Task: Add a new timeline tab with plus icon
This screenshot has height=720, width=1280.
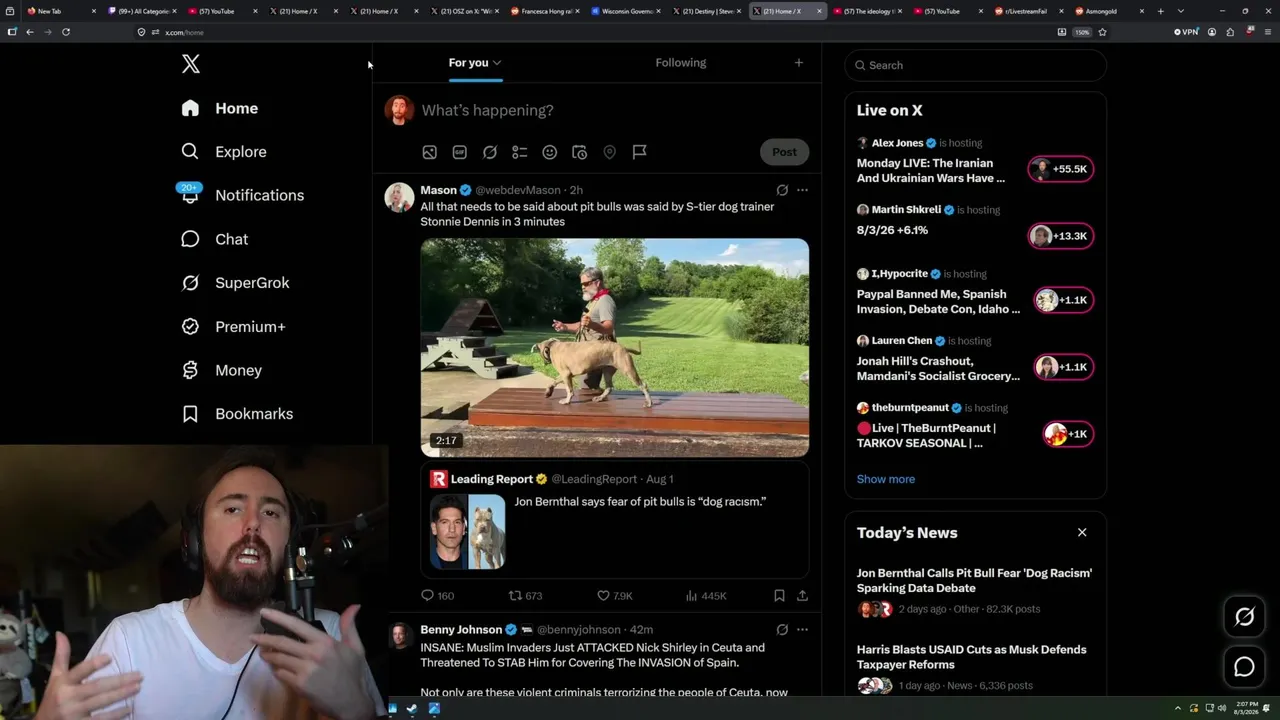Action: click(x=798, y=63)
